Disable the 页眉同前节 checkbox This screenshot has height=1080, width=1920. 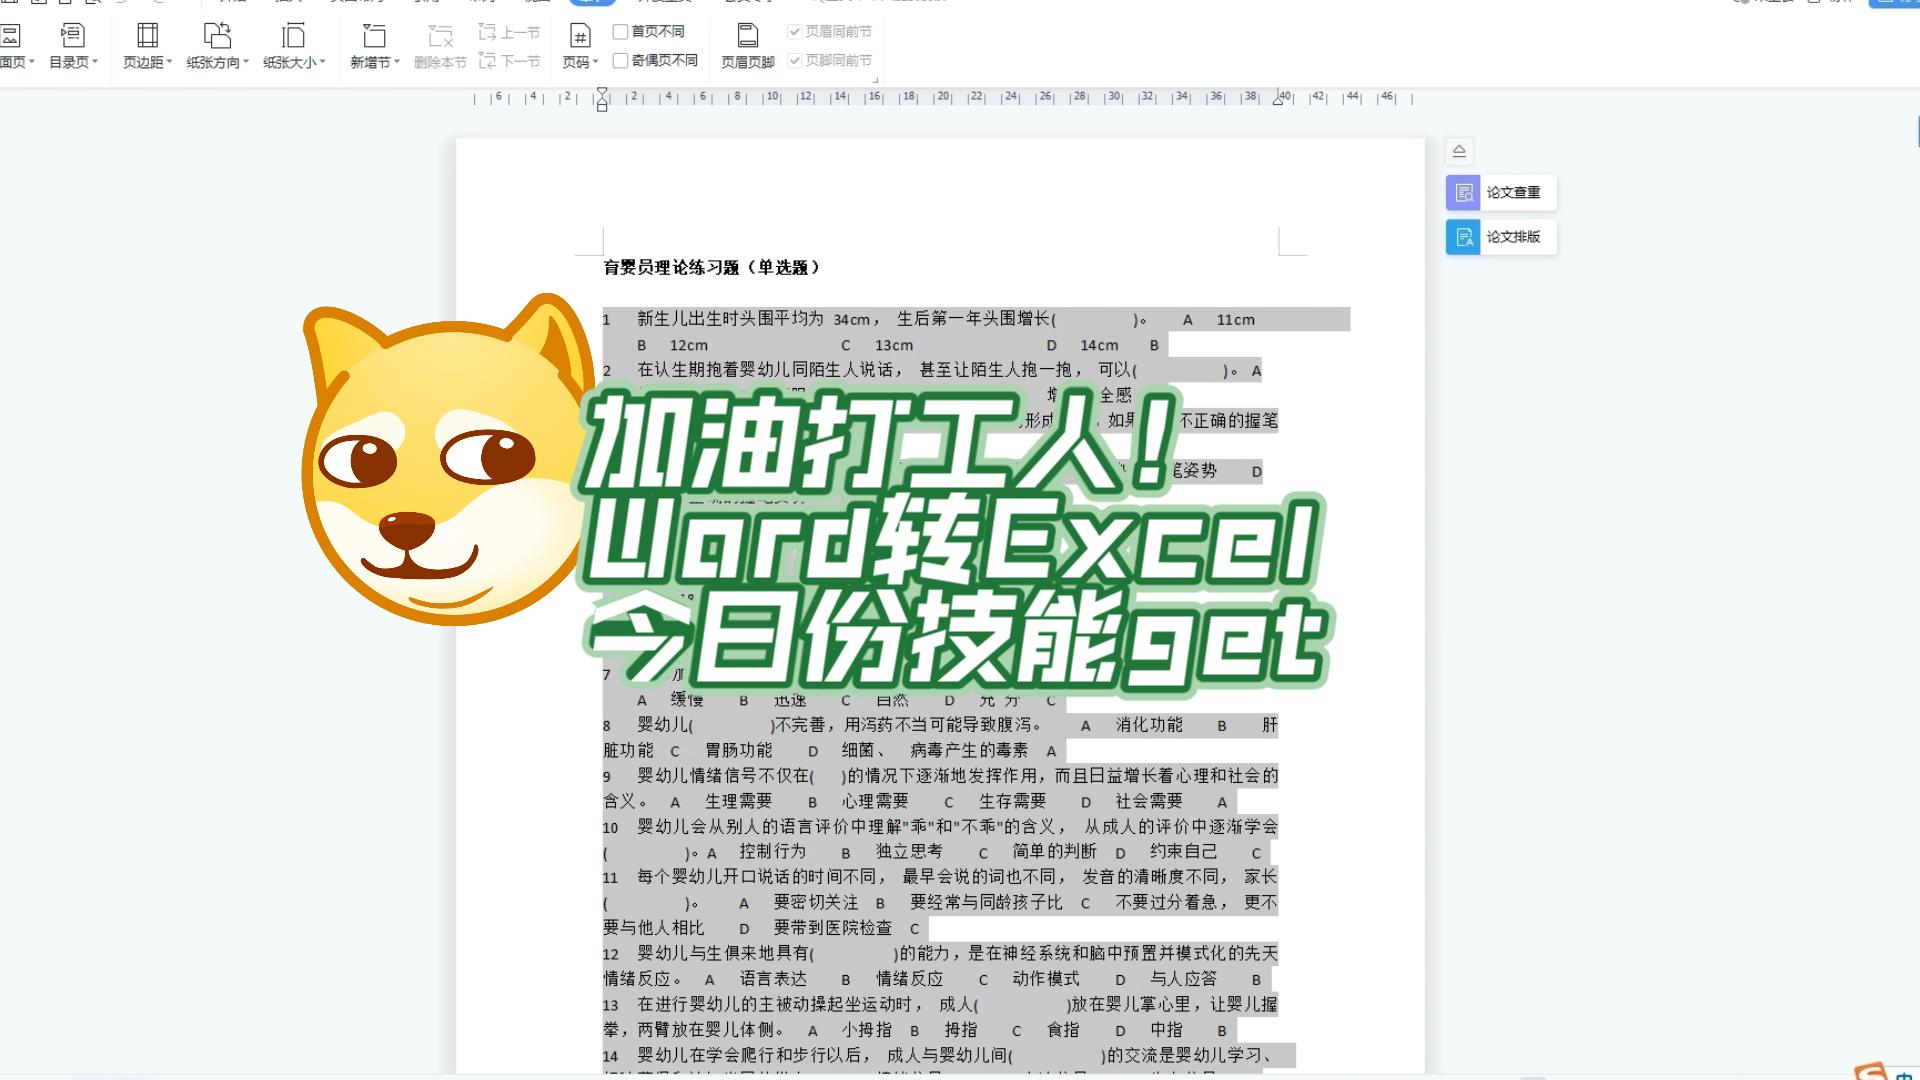pos(794,31)
